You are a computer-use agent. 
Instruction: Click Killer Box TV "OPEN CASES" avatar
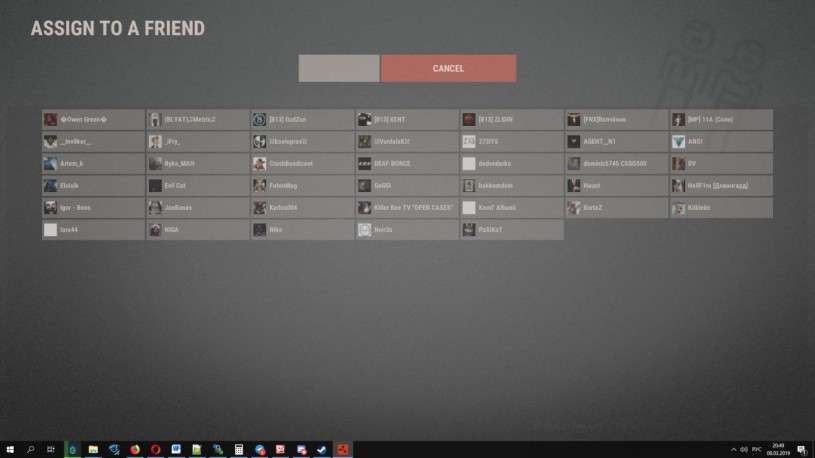365,208
